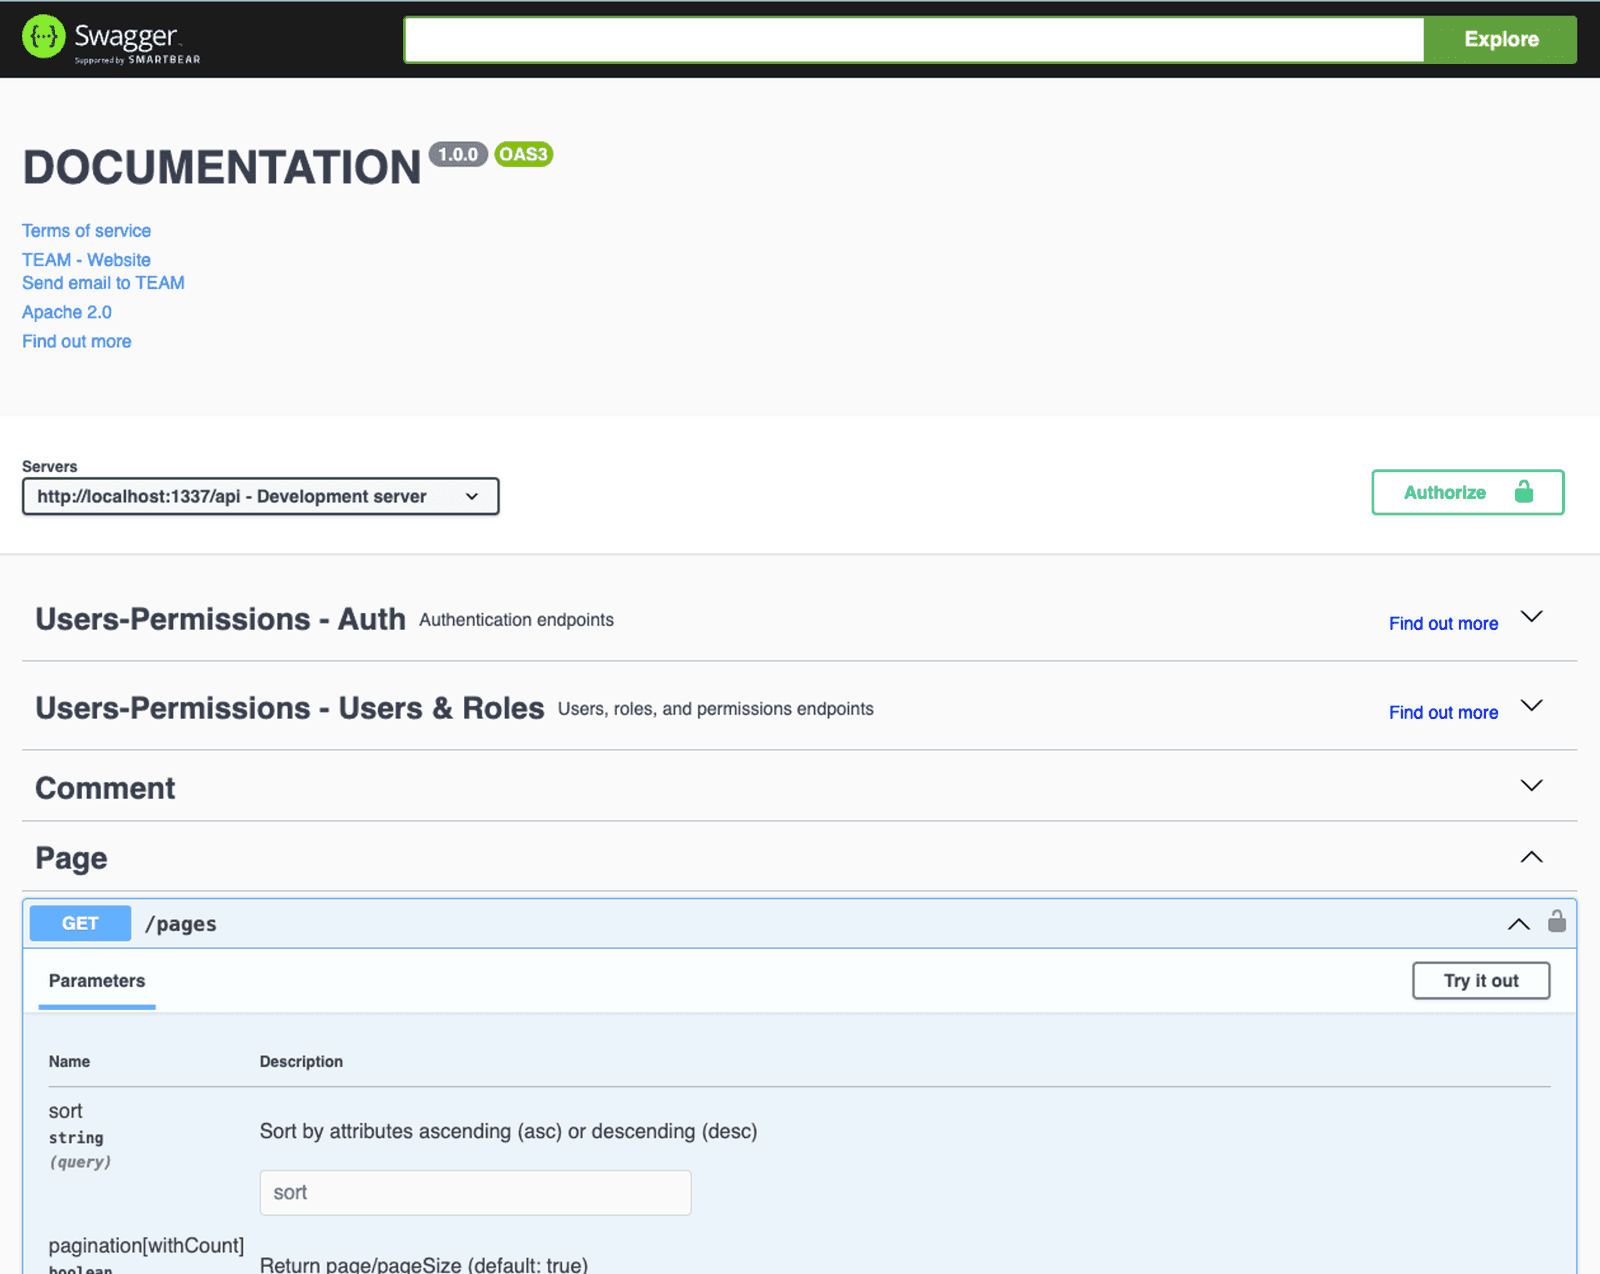1600x1274 pixels.
Task: Focus the API URL input in top bar
Action: [914, 39]
